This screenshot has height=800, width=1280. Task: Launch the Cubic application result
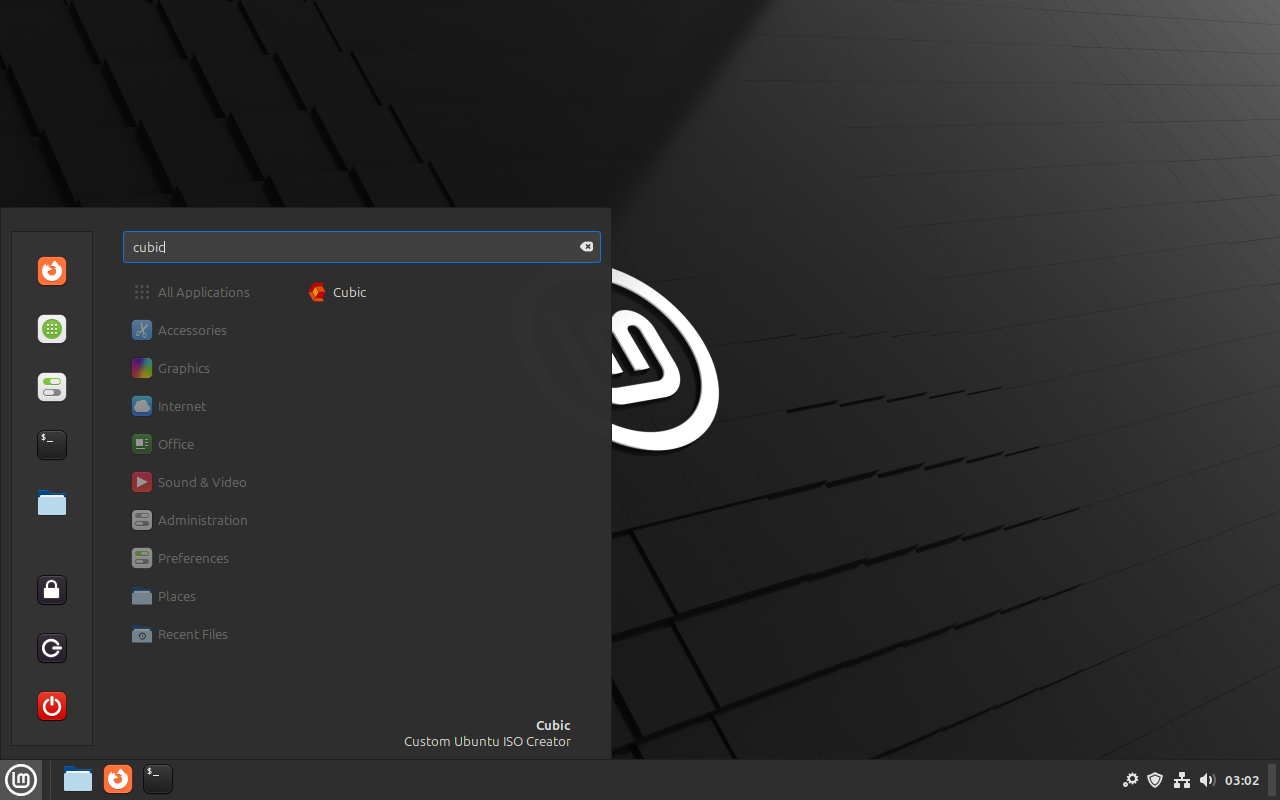pyautogui.click(x=339, y=292)
